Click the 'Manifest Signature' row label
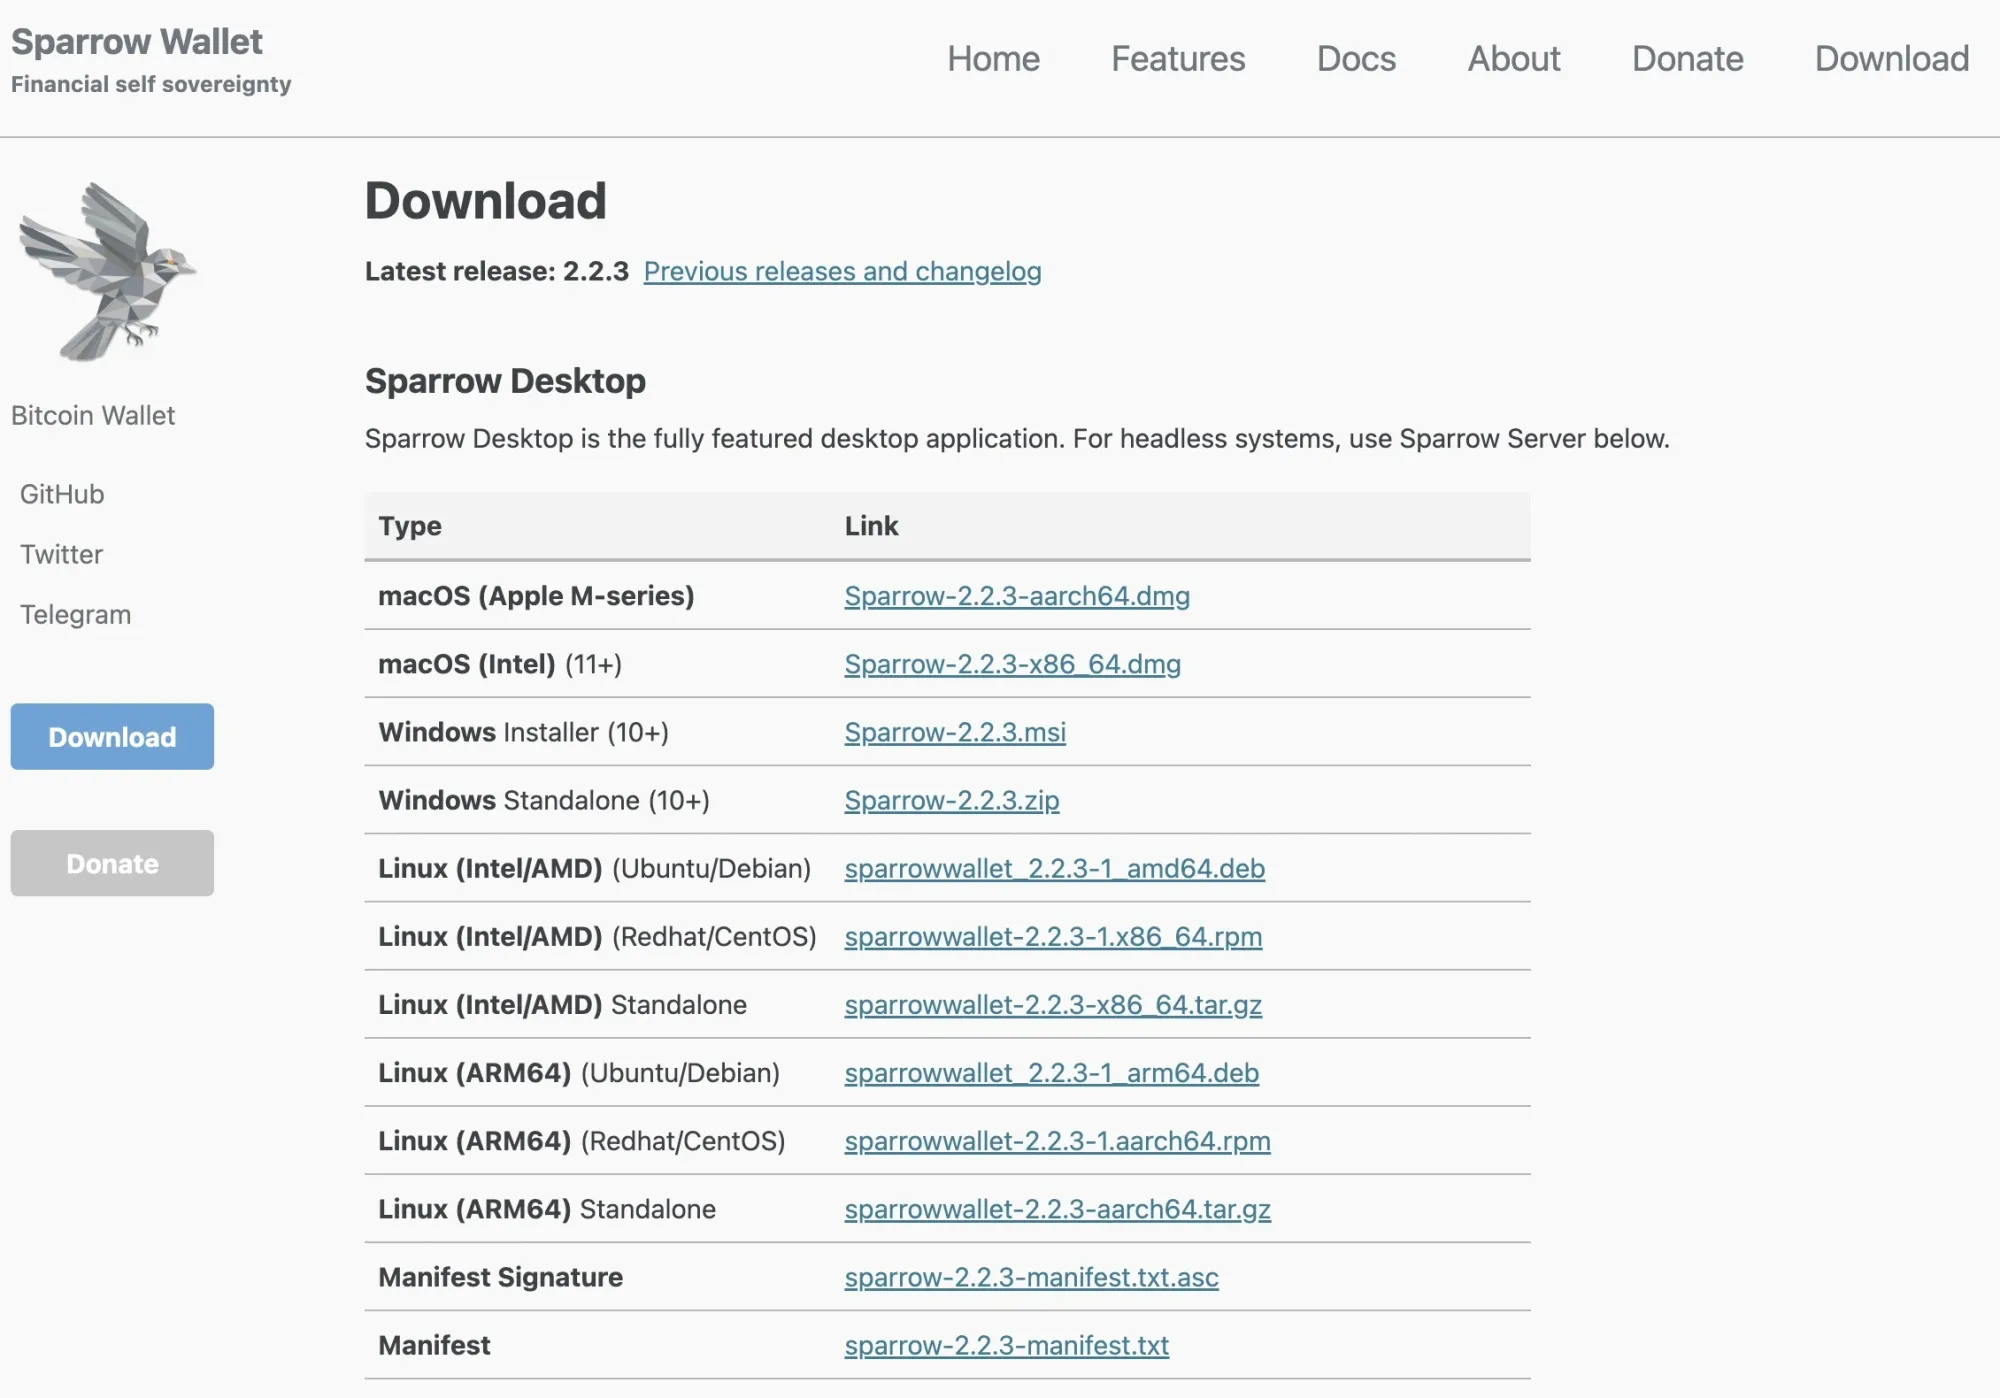The height and width of the screenshot is (1398, 2000). [500, 1277]
